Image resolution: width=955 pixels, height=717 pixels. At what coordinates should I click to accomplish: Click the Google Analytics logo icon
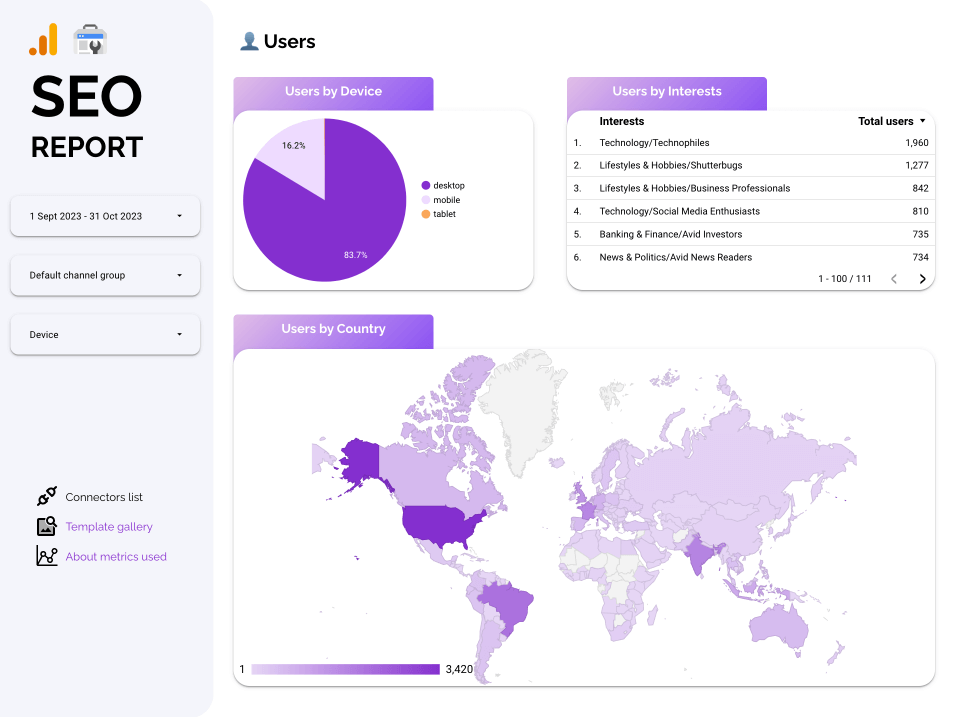point(43,40)
